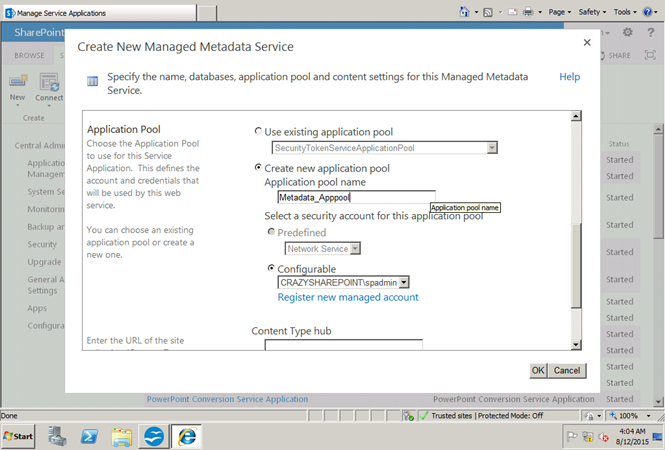
Task: Open SharePoint settings gear icon
Action: point(628,32)
